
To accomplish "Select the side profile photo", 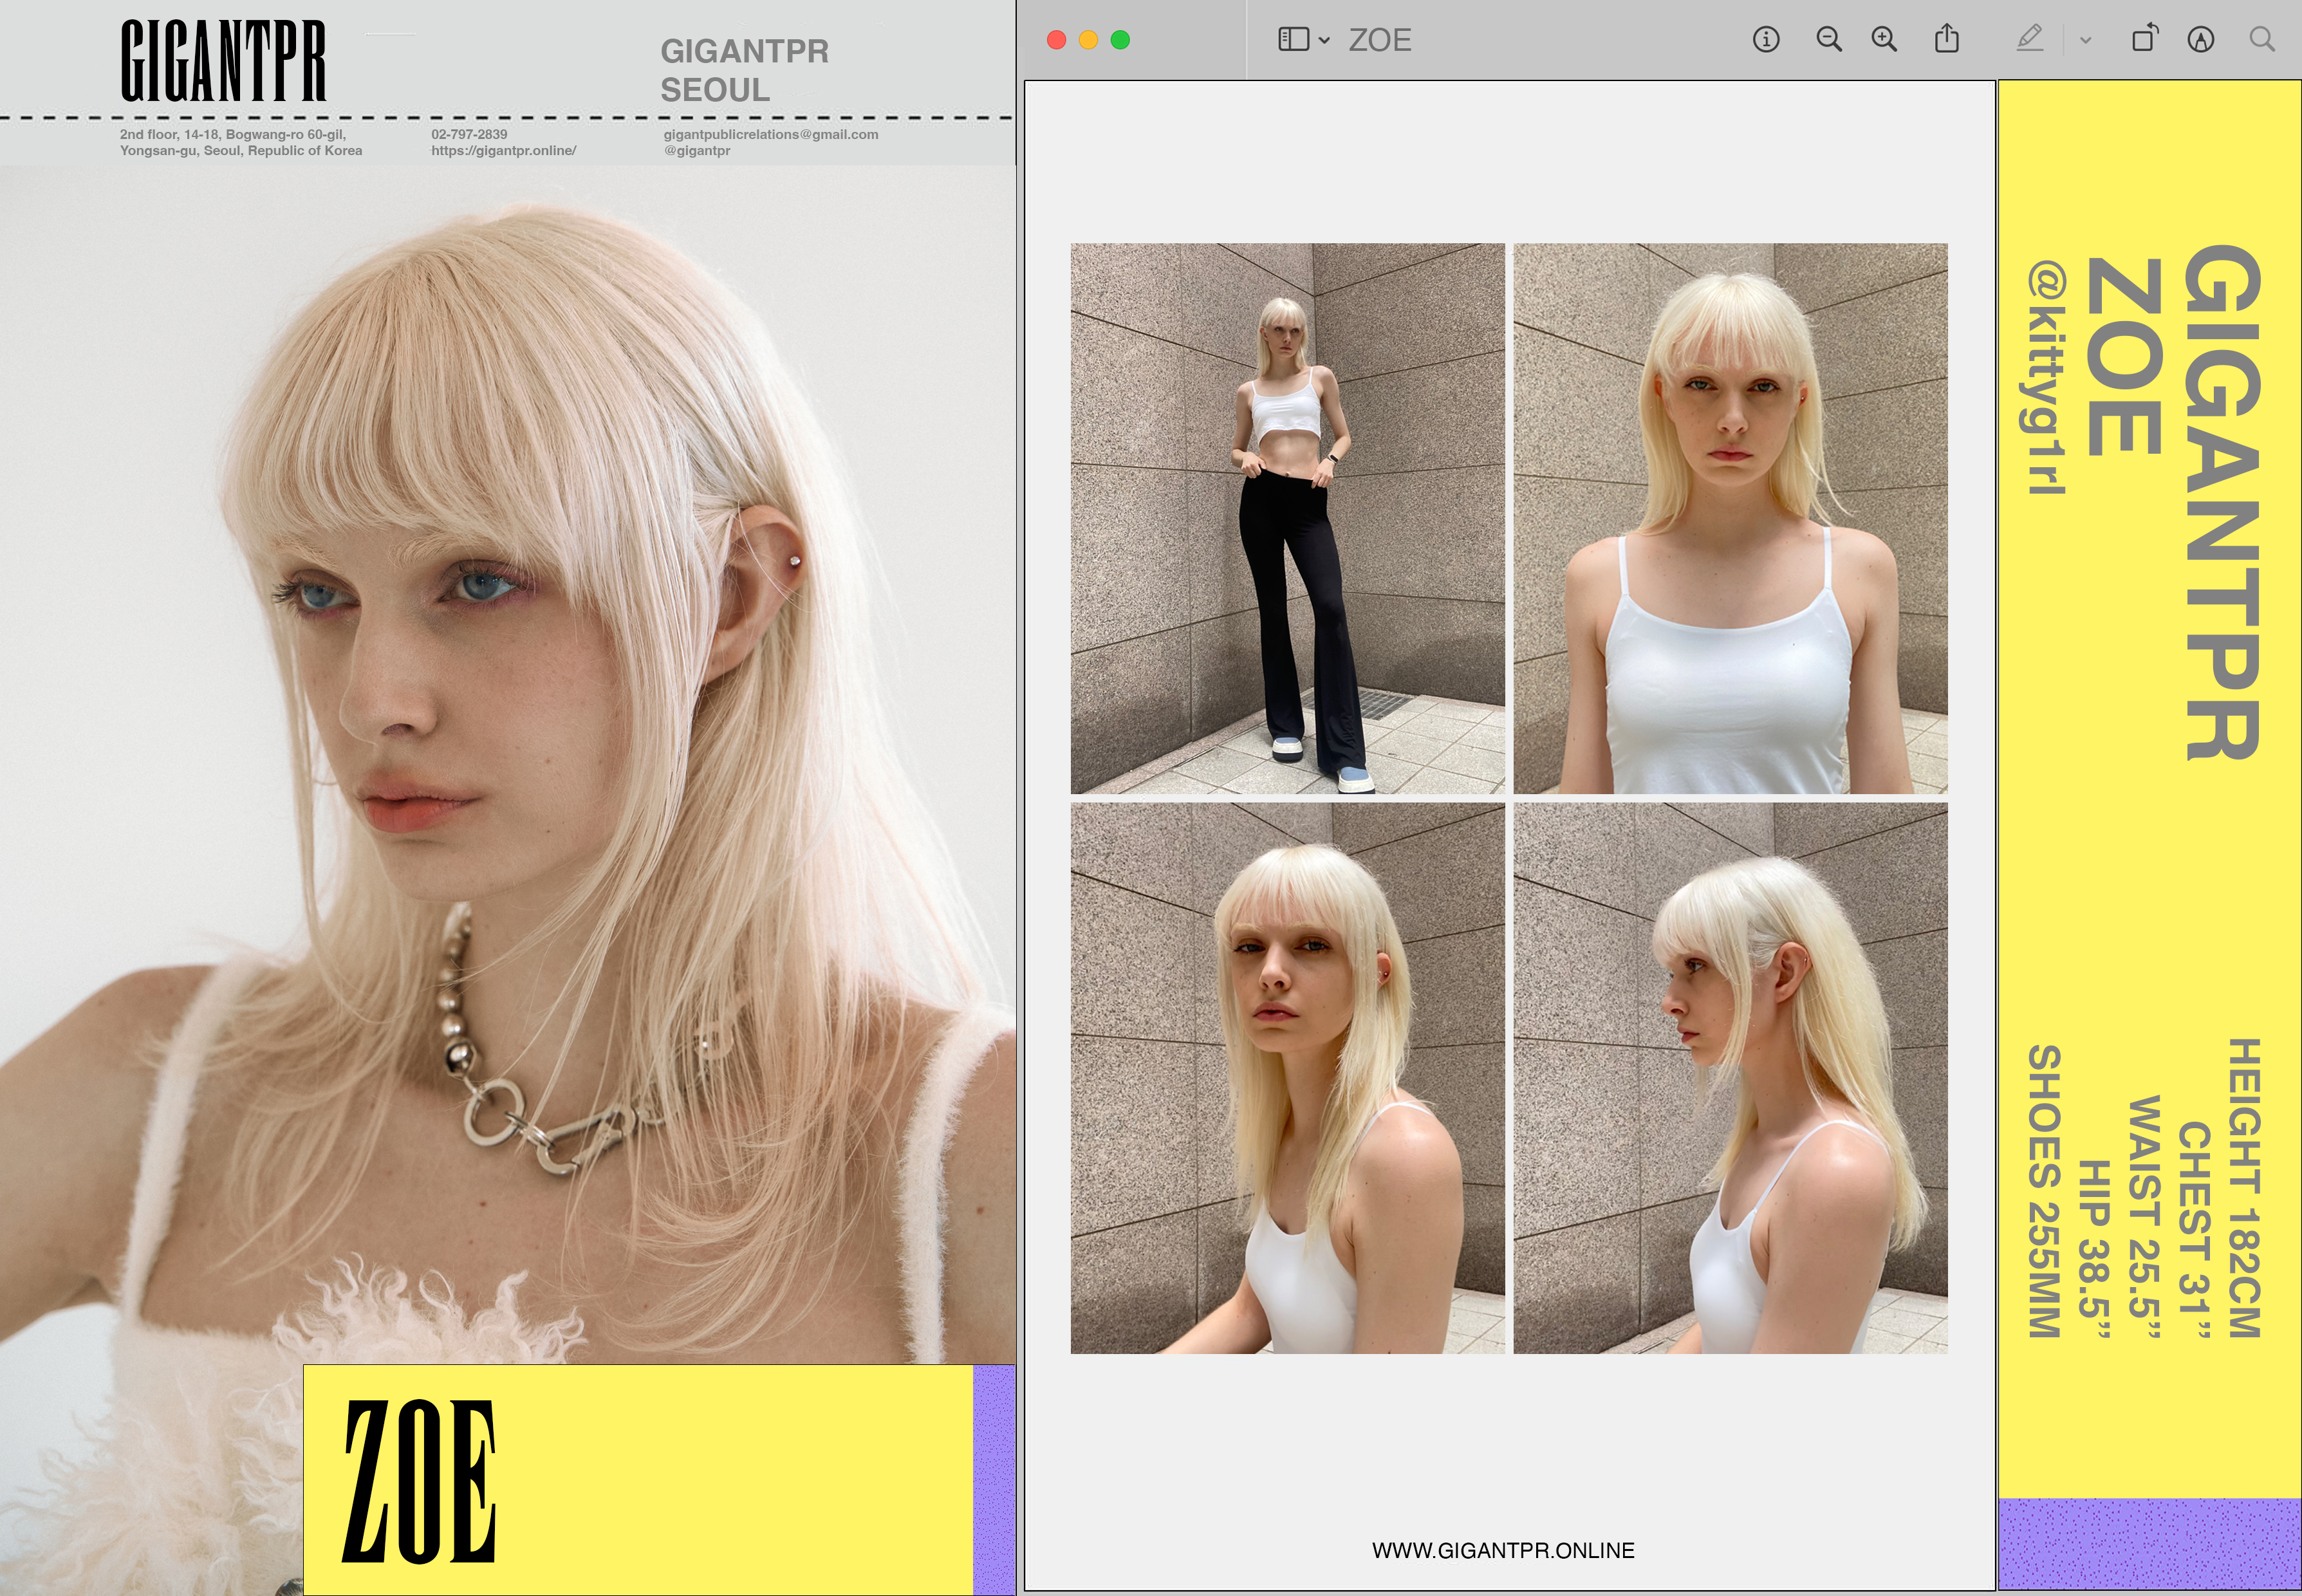I will click(1730, 1078).
